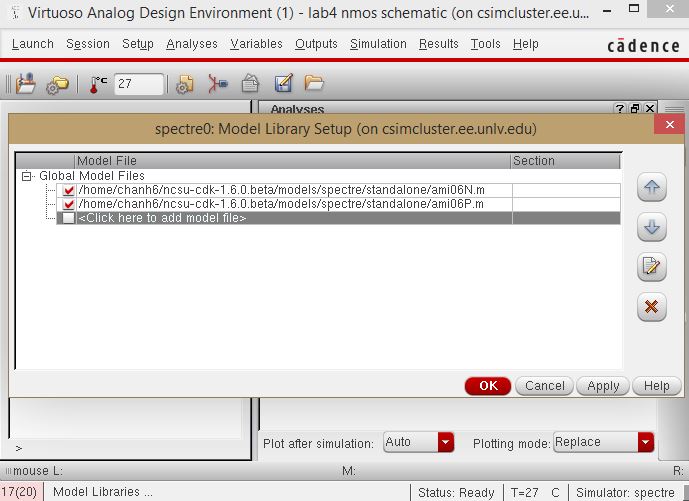Click the dialog Help button
The width and height of the screenshot is (689, 501).
pos(656,386)
